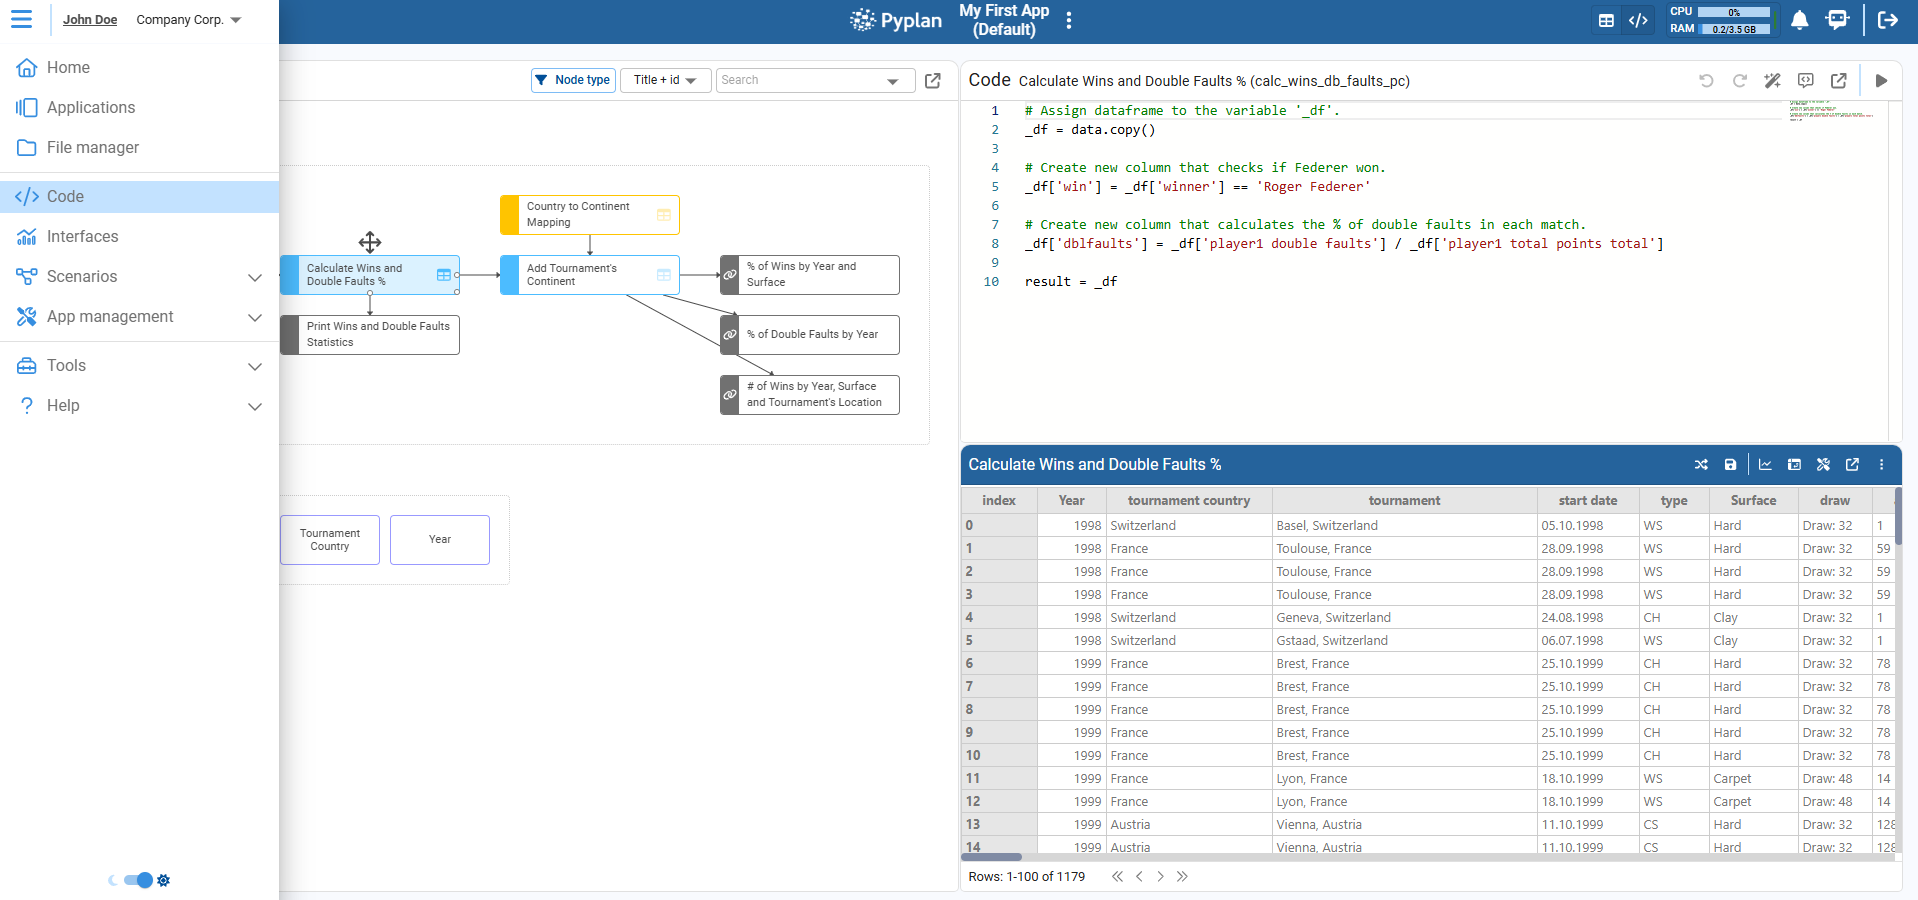The width and height of the screenshot is (1918, 900).
Task: Click the John Doe user link
Action: [90, 20]
